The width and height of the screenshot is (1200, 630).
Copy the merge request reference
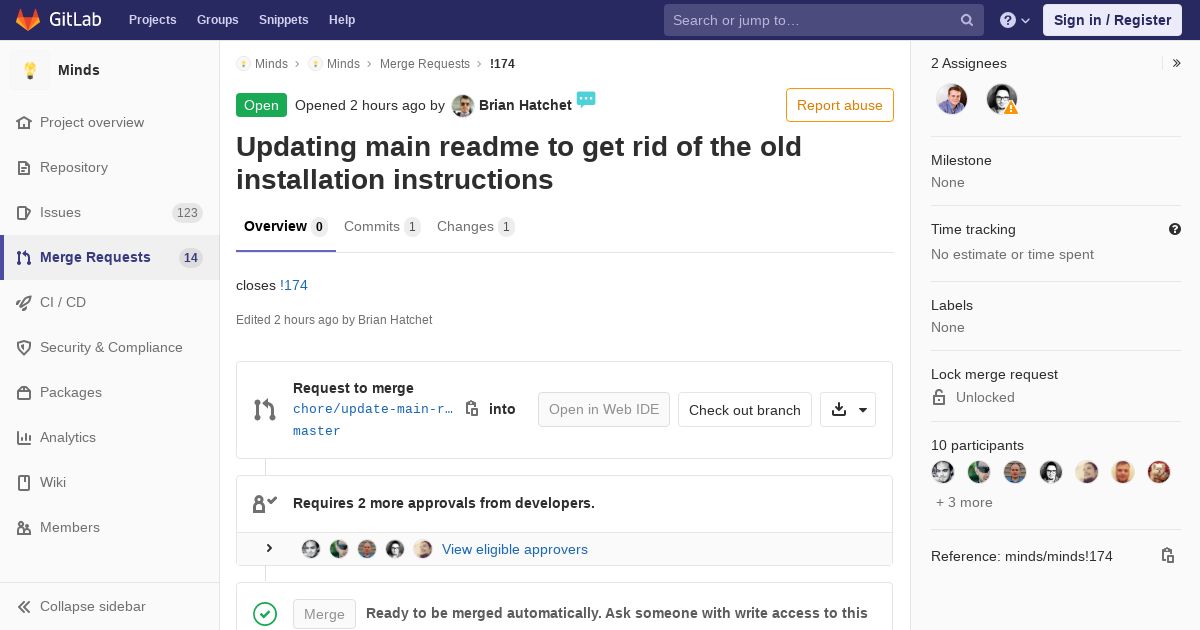click(x=1167, y=556)
